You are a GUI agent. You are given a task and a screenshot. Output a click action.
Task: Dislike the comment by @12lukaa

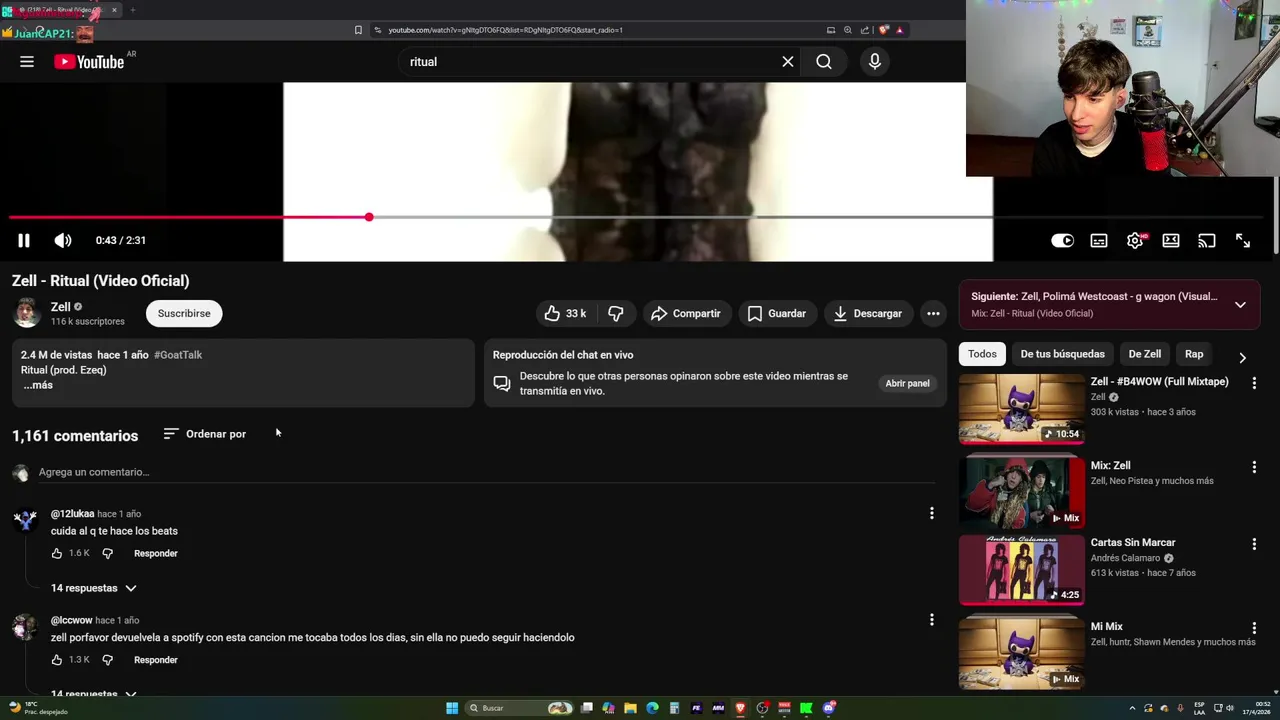[108, 553]
